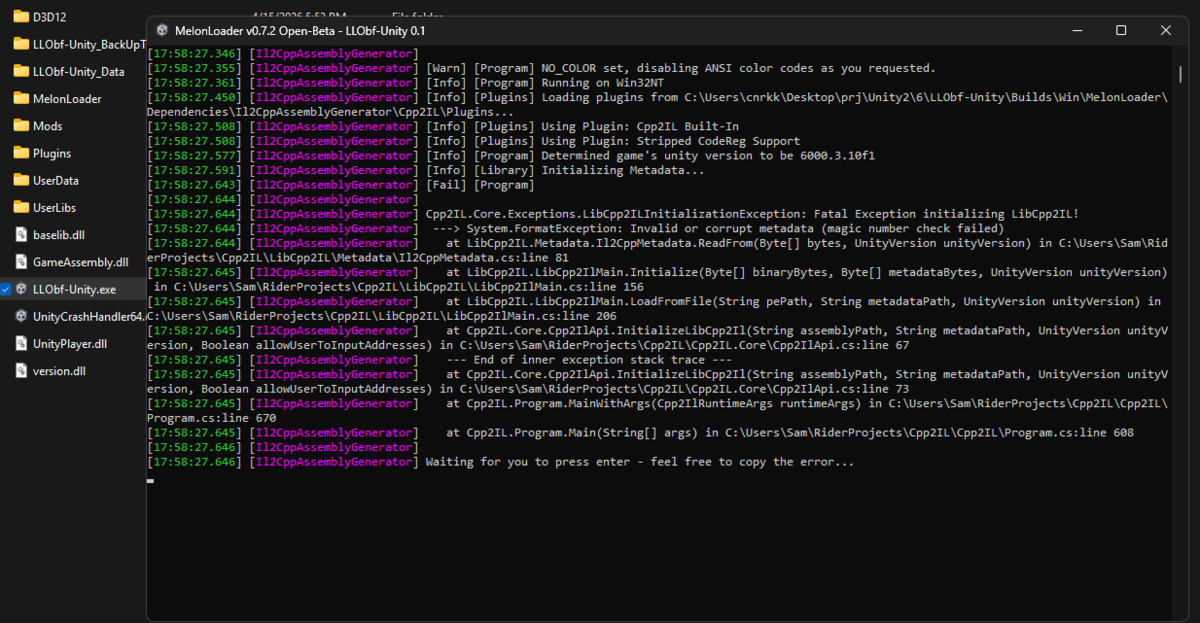Click the GameAssembly.dll file icon
1200x623 pixels.
click(21, 262)
